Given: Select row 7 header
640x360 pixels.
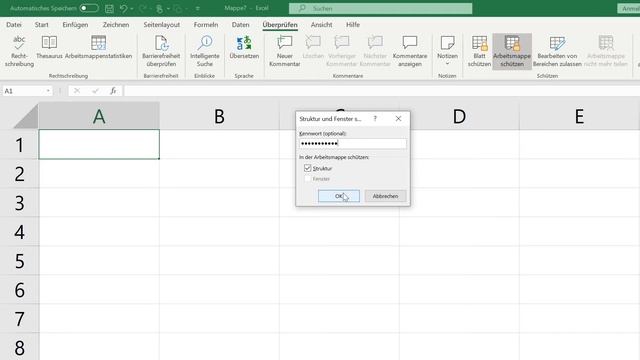Looking at the screenshot, I should click(x=19, y=319).
